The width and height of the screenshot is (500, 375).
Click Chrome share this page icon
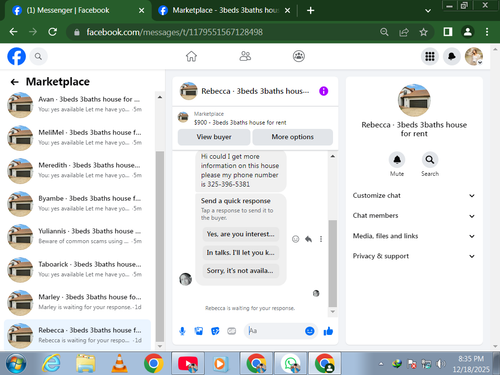(404, 32)
